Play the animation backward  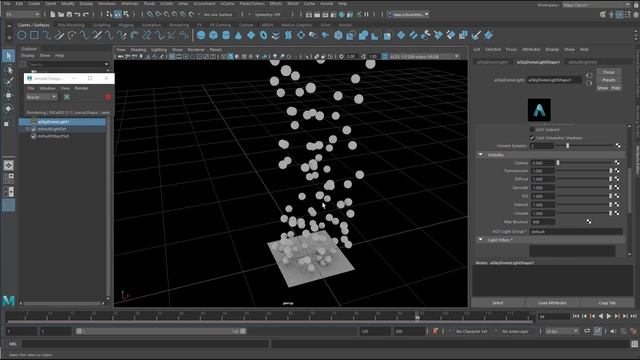pyautogui.click(x=601, y=316)
